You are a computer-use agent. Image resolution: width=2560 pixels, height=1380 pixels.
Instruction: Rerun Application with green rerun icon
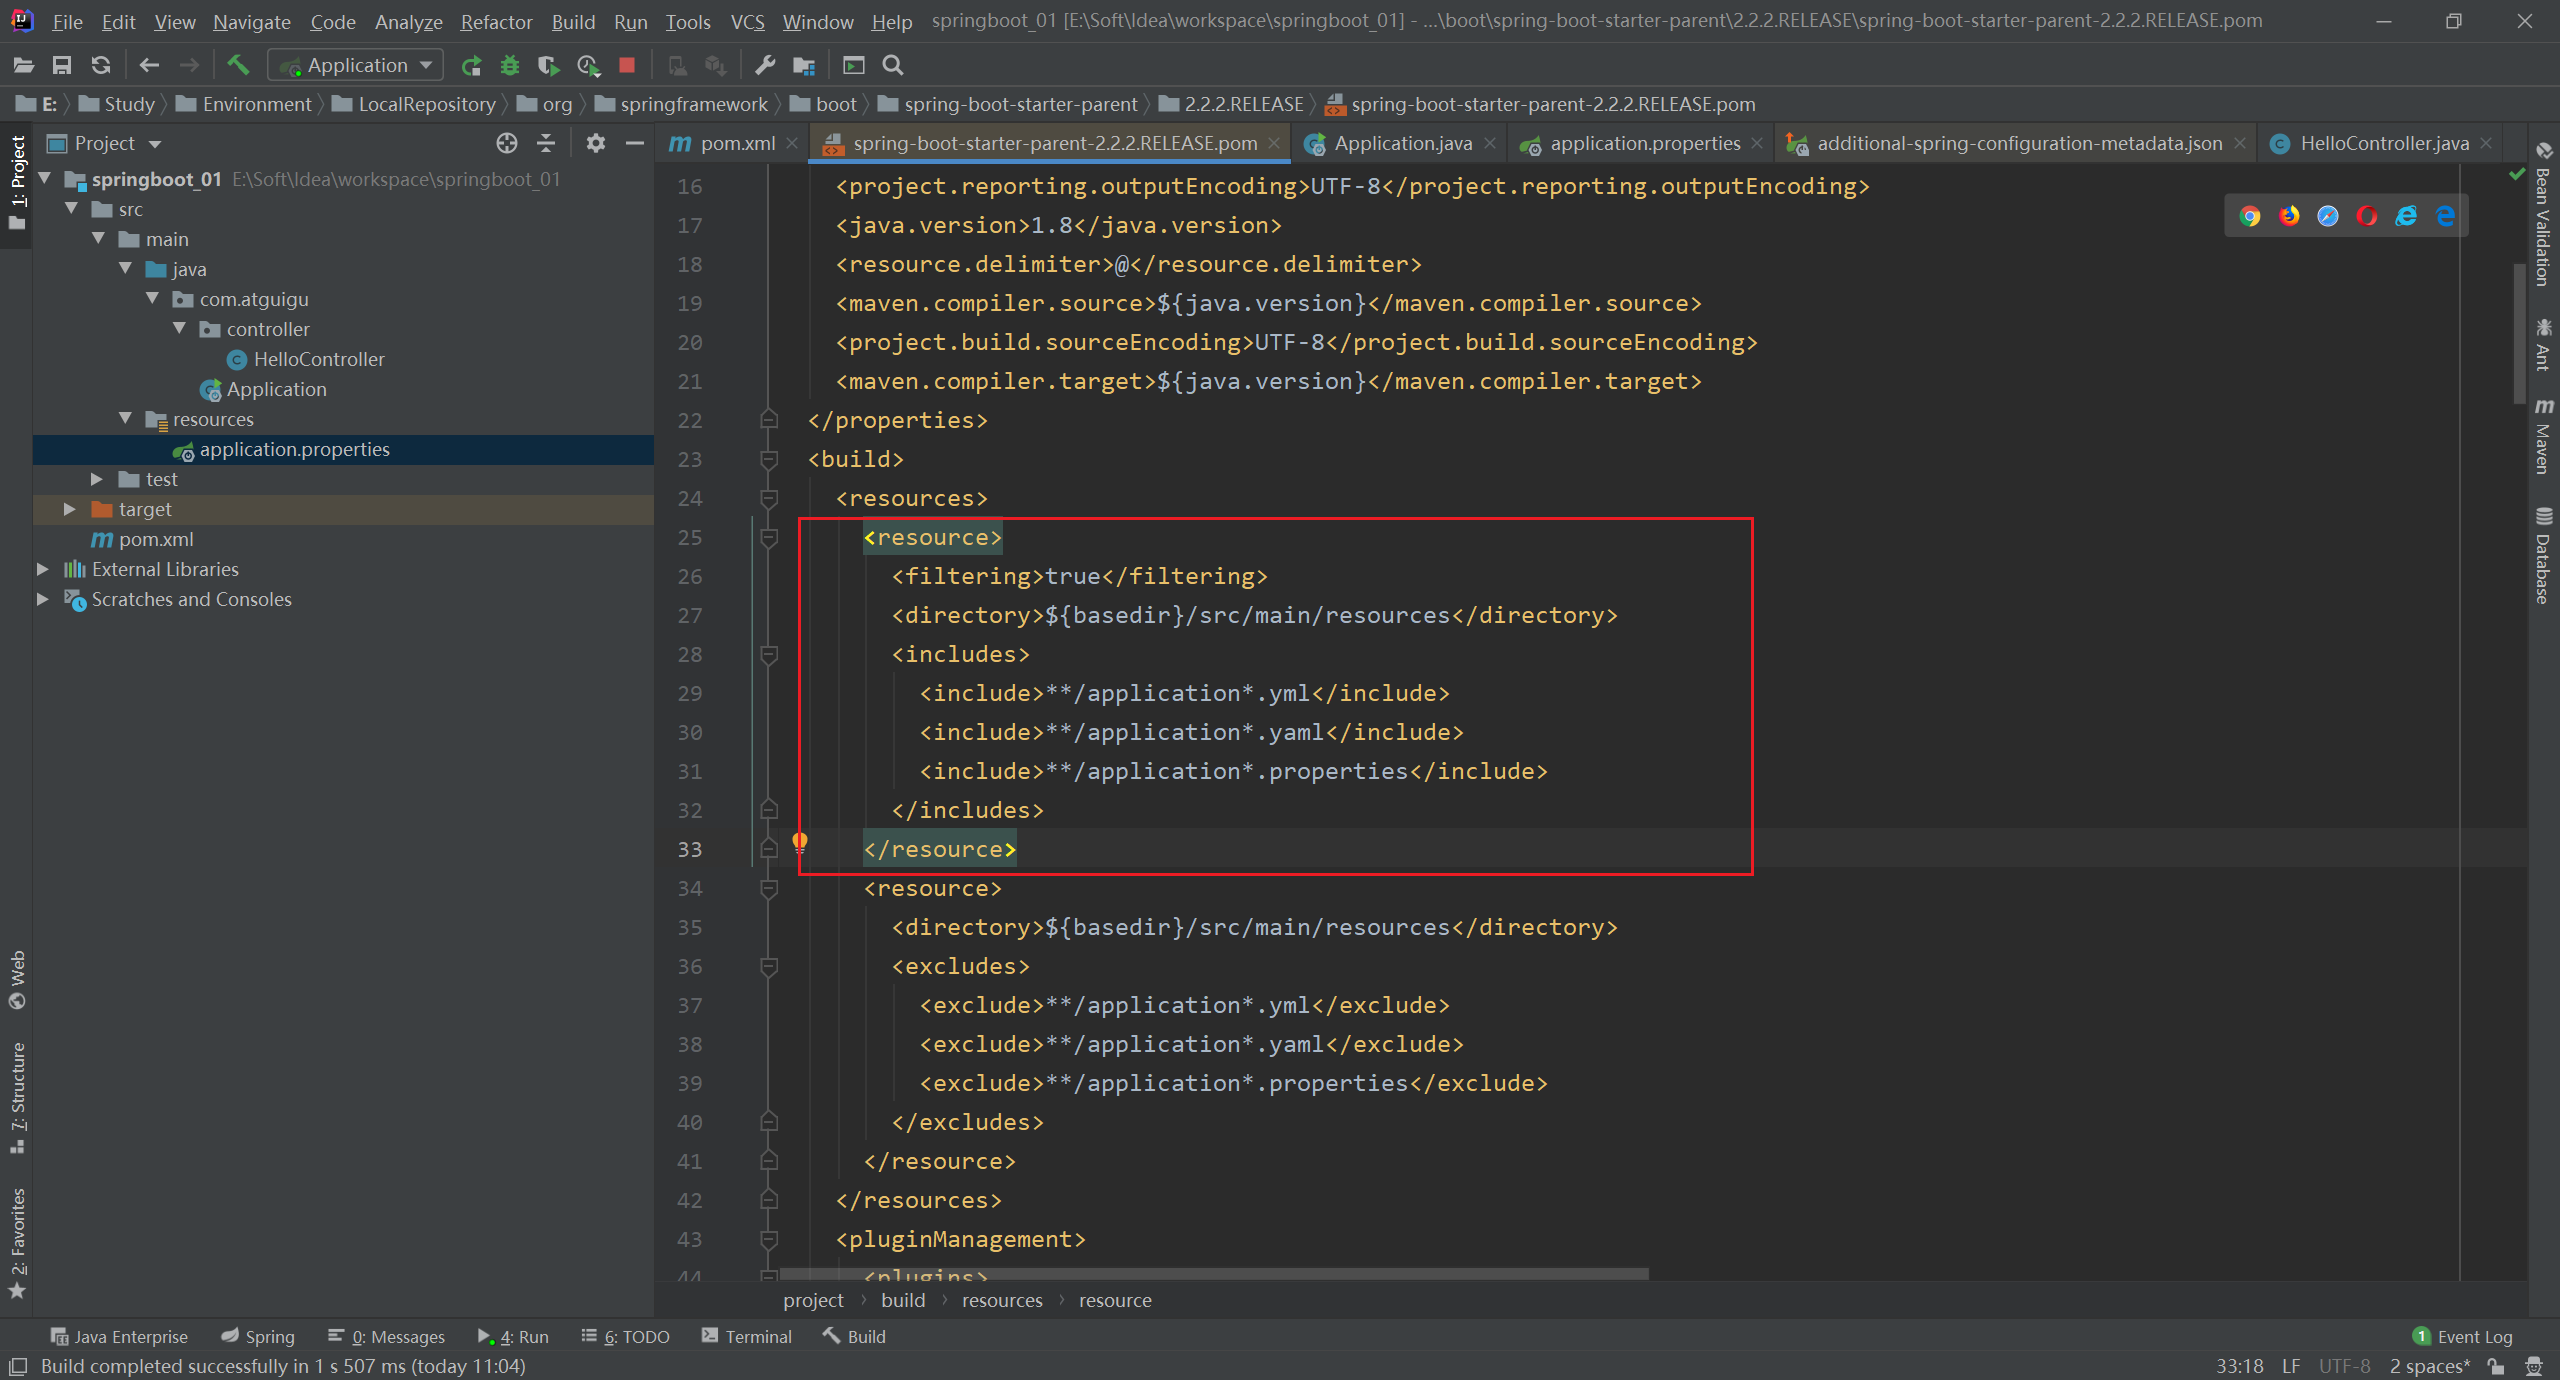pyautogui.click(x=471, y=65)
